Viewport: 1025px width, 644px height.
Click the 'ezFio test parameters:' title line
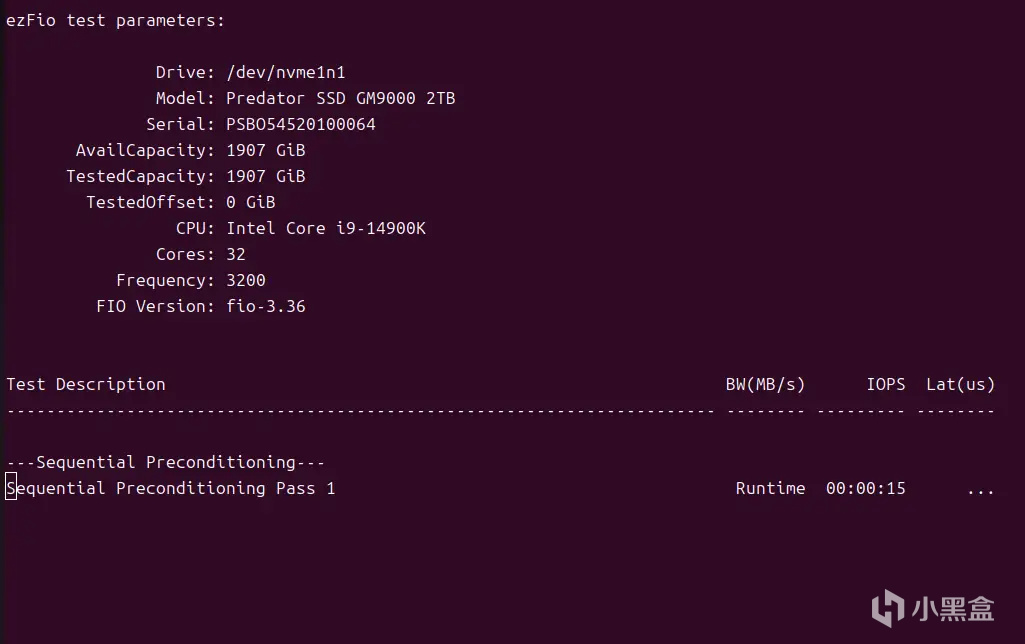coord(116,20)
